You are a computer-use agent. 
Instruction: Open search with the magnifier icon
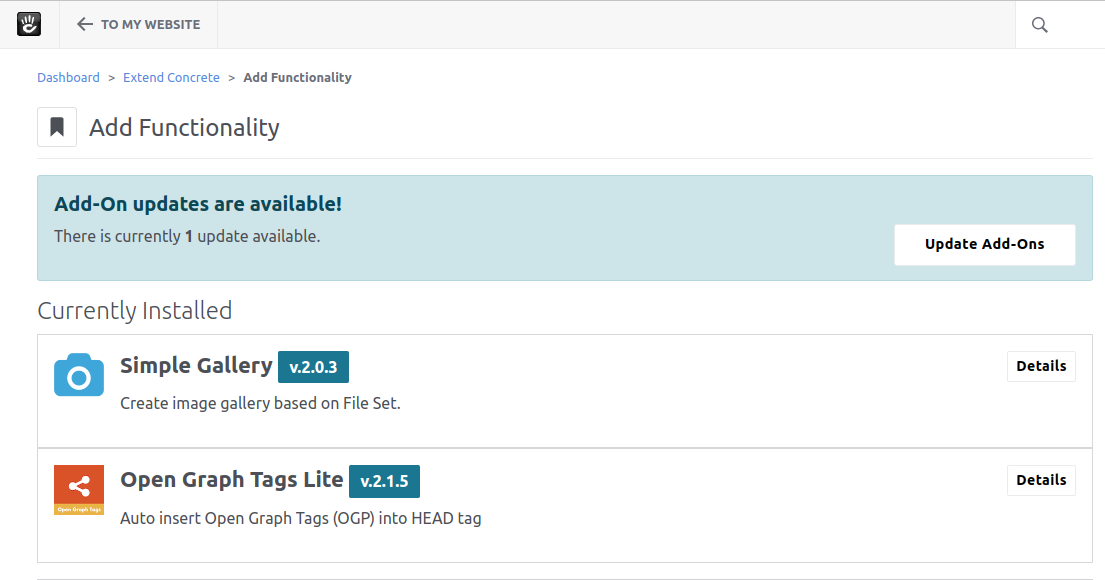(x=1039, y=25)
